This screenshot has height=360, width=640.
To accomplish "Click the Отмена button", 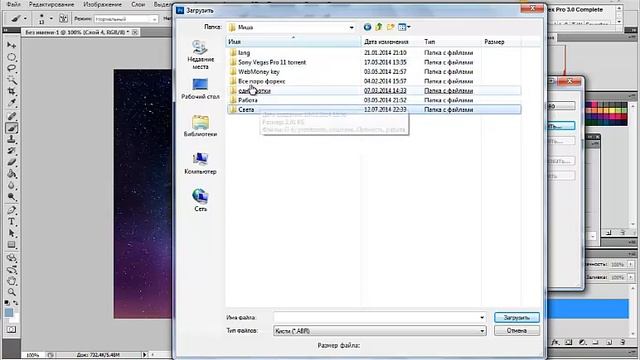I will click(x=517, y=331).
